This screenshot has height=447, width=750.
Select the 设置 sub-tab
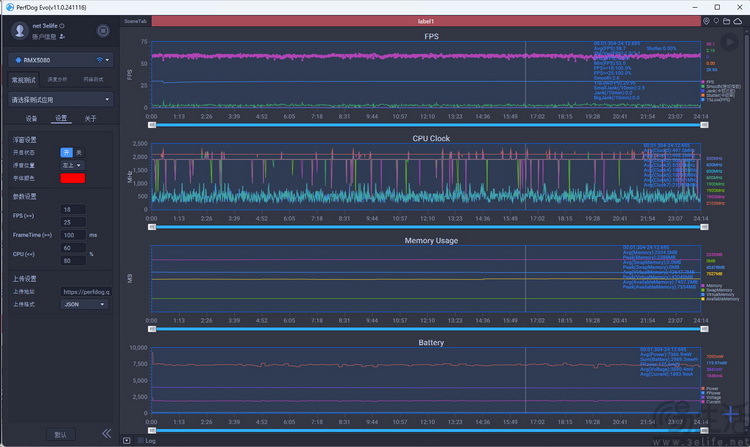point(61,118)
